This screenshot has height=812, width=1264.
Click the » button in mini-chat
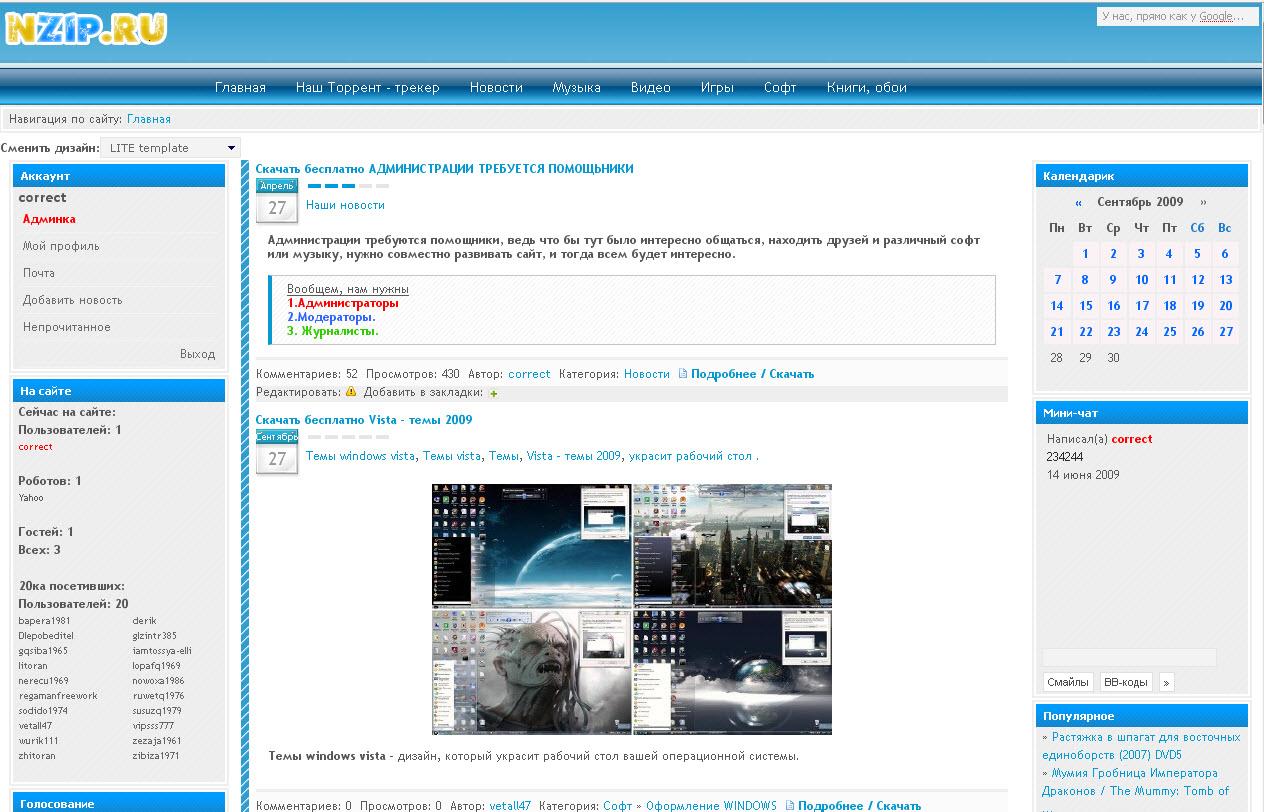tap(1166, 682)
